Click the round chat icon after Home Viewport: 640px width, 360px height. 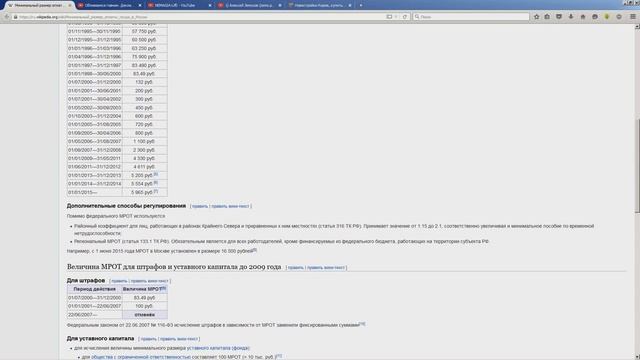595,17
